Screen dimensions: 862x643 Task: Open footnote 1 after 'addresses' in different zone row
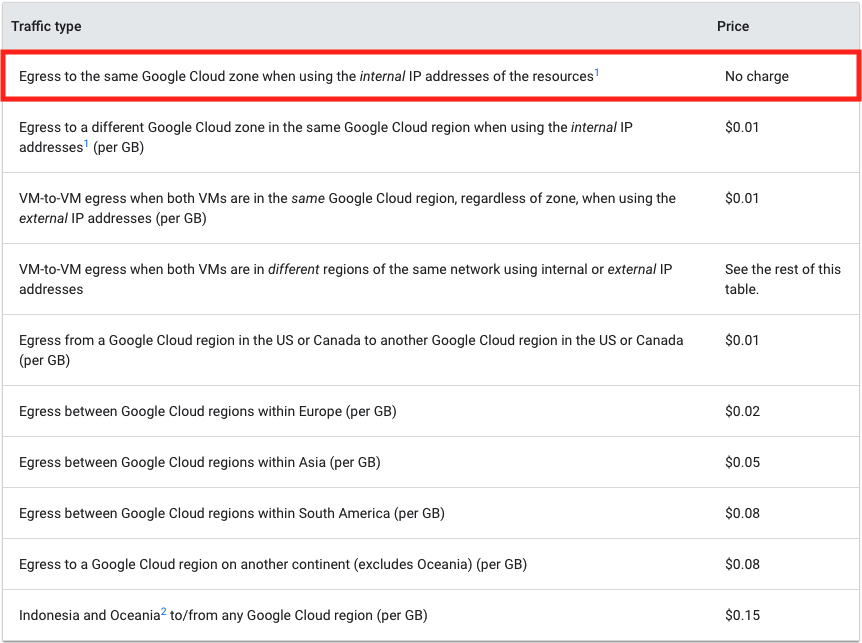[x=86, y=144]
